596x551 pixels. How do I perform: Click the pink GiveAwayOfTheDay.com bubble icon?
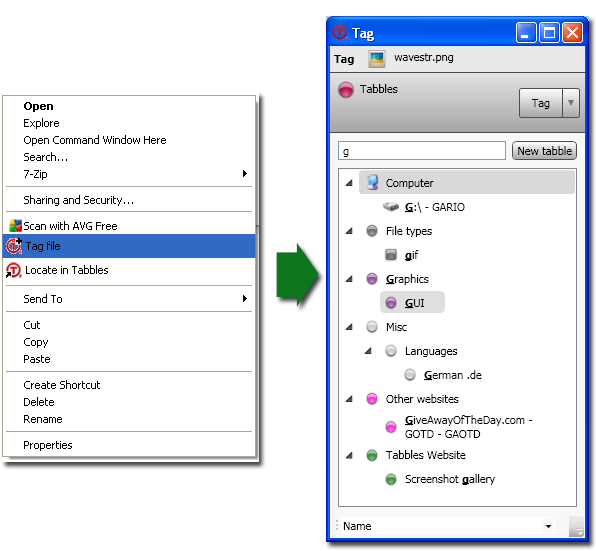click(391, 427)
